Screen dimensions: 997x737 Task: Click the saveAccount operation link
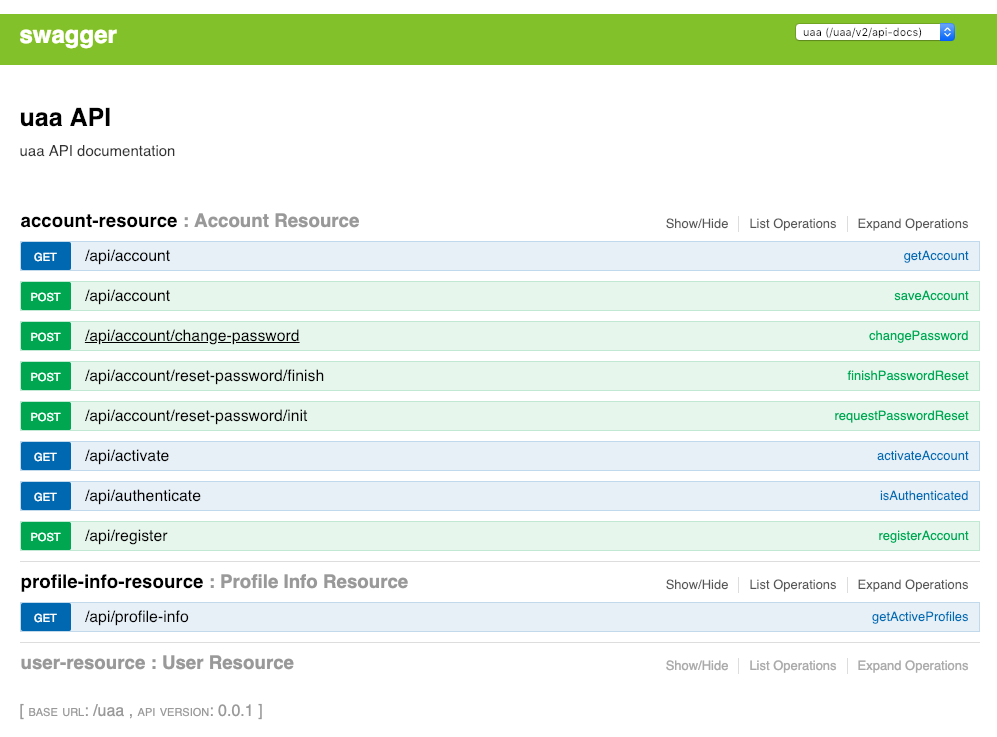tap(931, 296)
